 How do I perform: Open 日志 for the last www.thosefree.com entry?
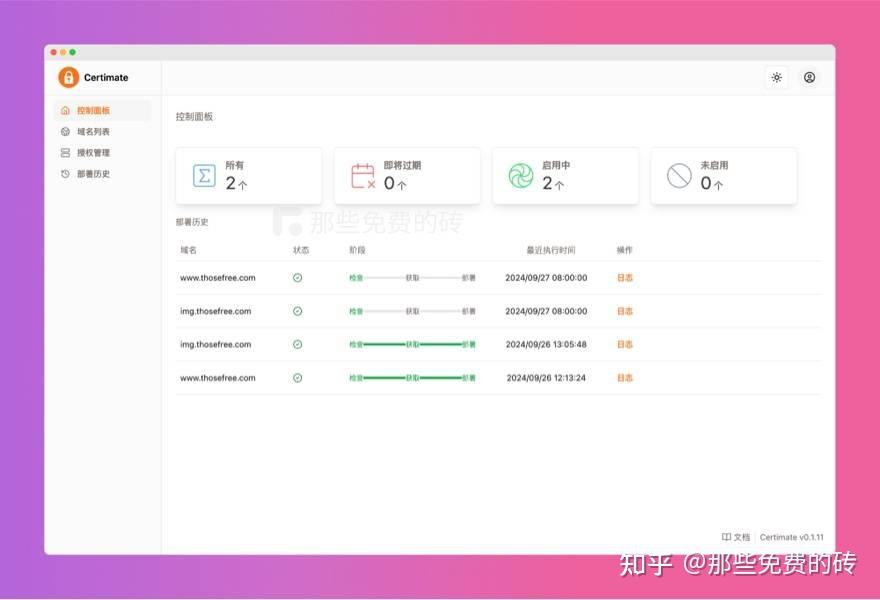623,378
